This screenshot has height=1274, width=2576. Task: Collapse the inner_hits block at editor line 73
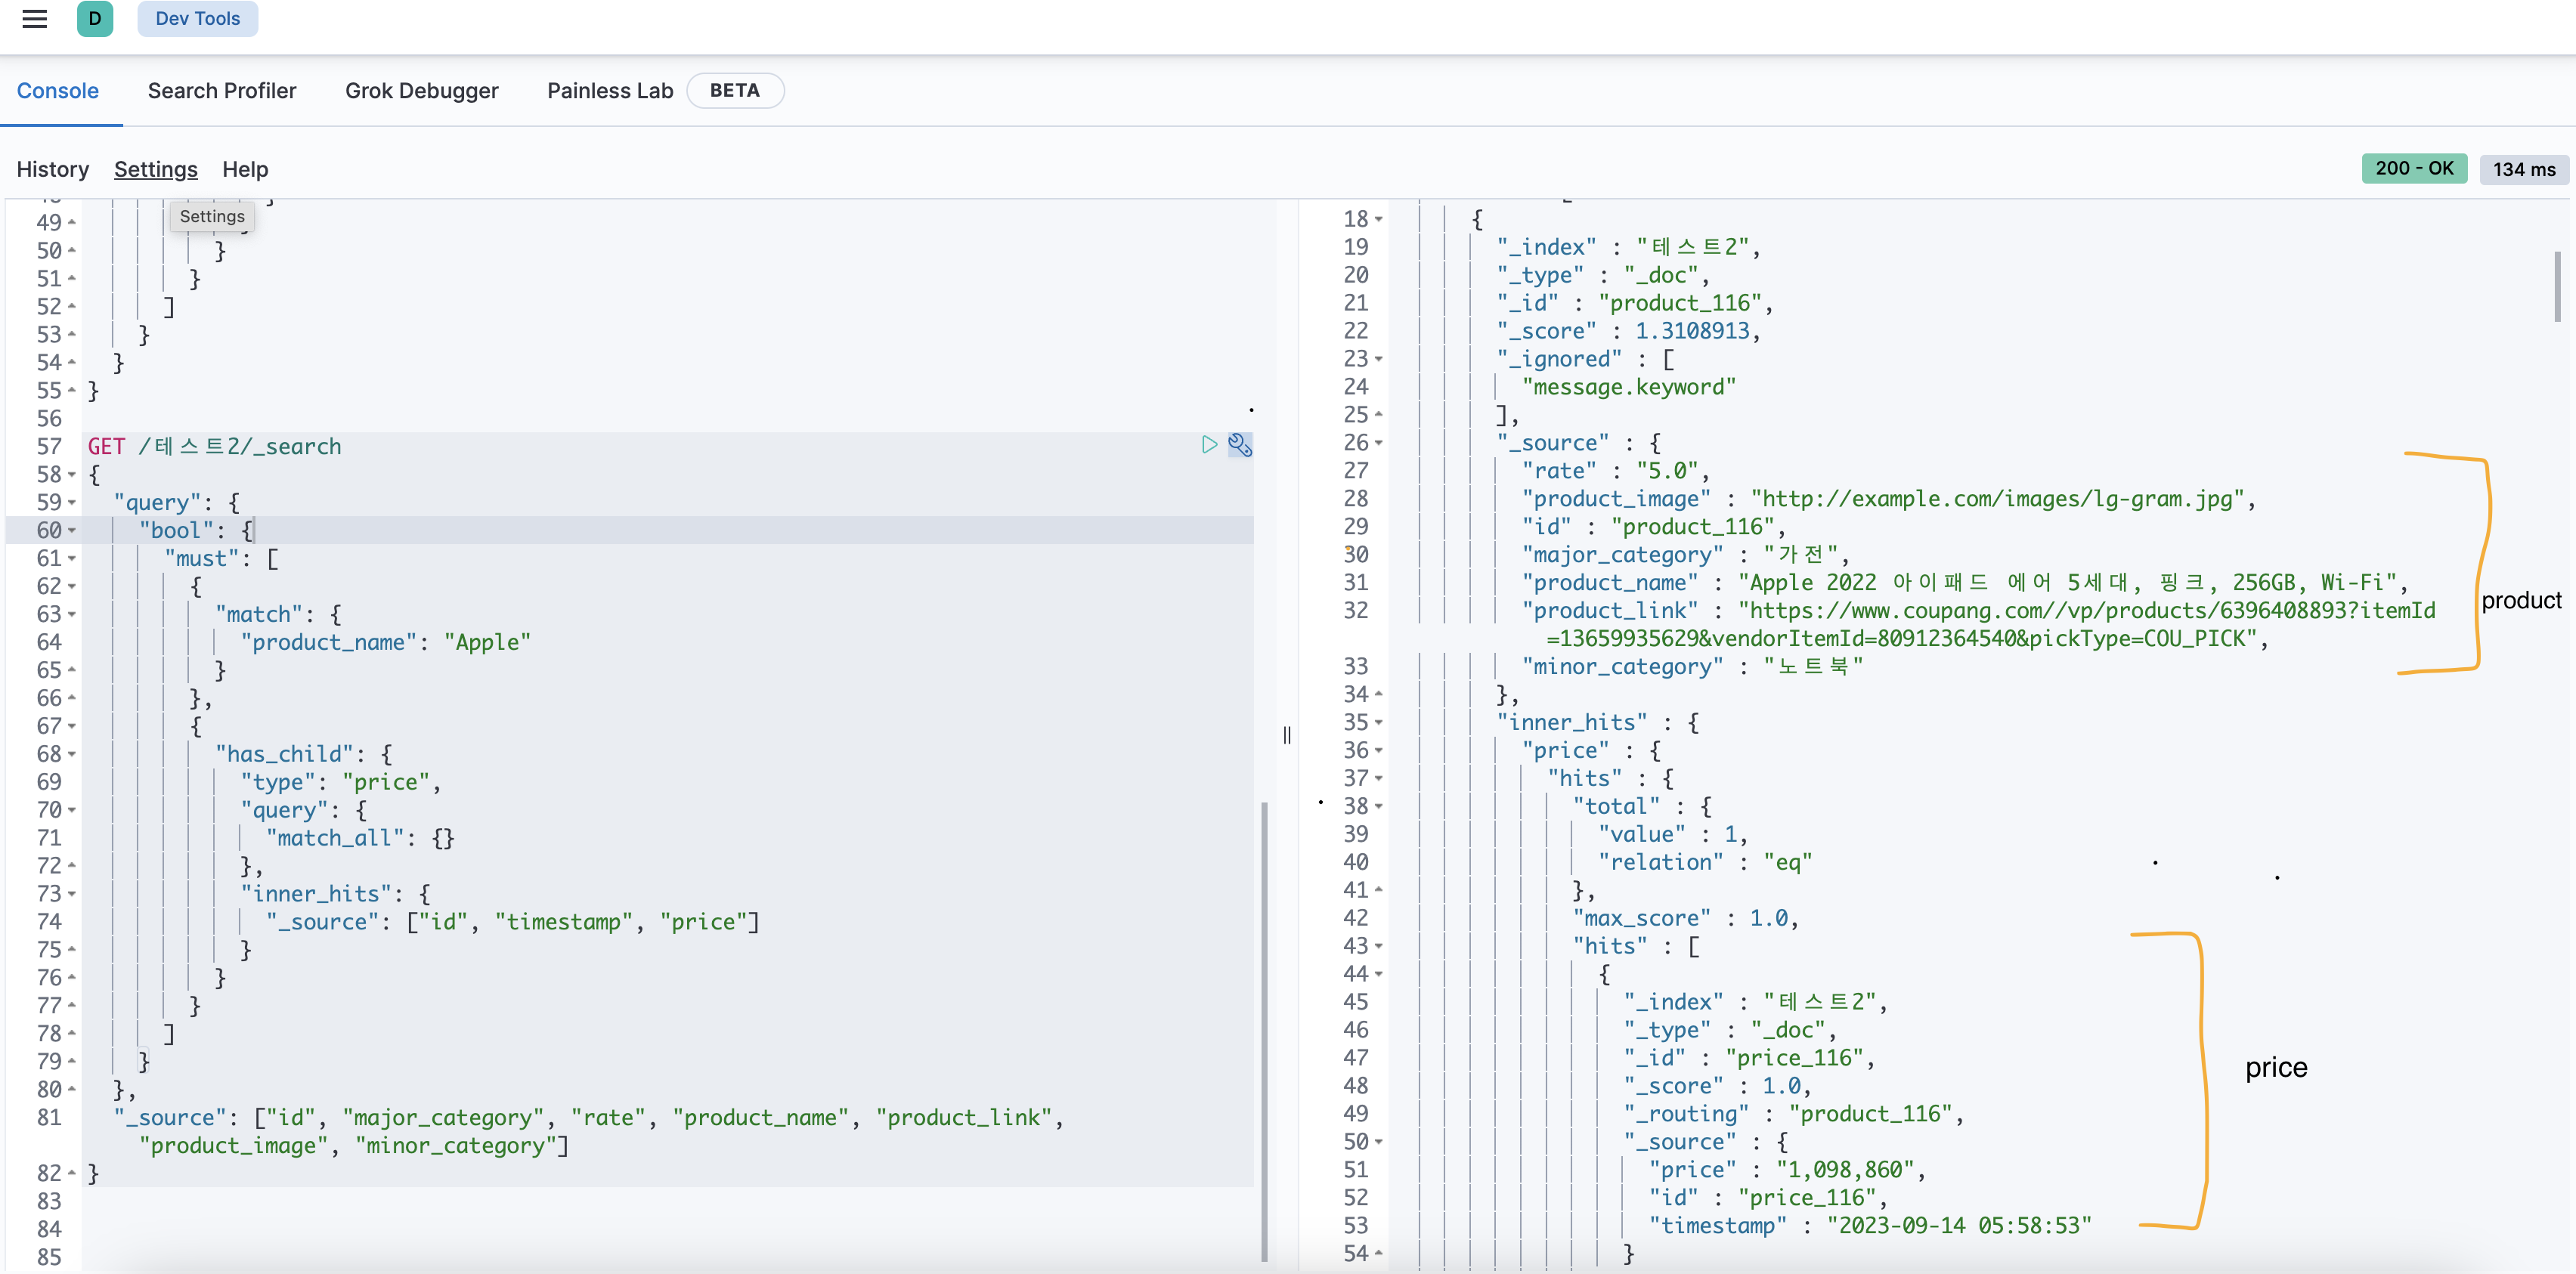click(72, 895)
